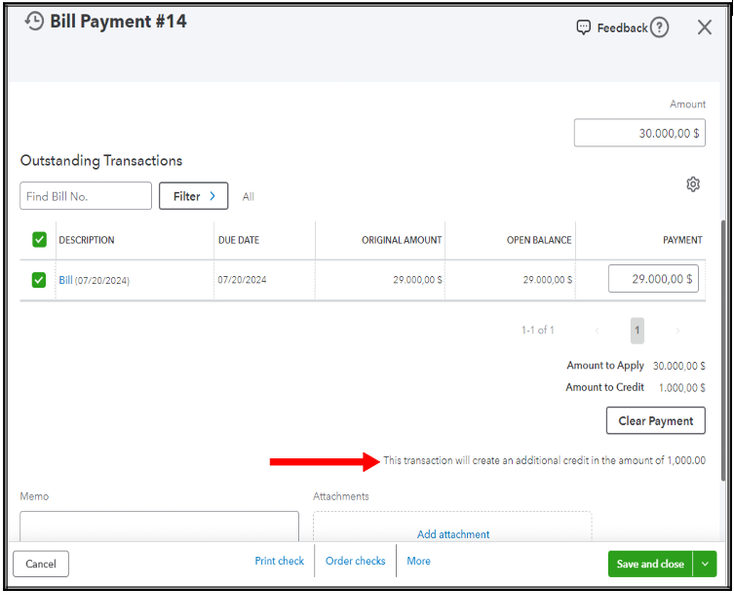Viewport: 734px width, 595px height.
Task: Click the Order checks link
Action: [355, 561]
